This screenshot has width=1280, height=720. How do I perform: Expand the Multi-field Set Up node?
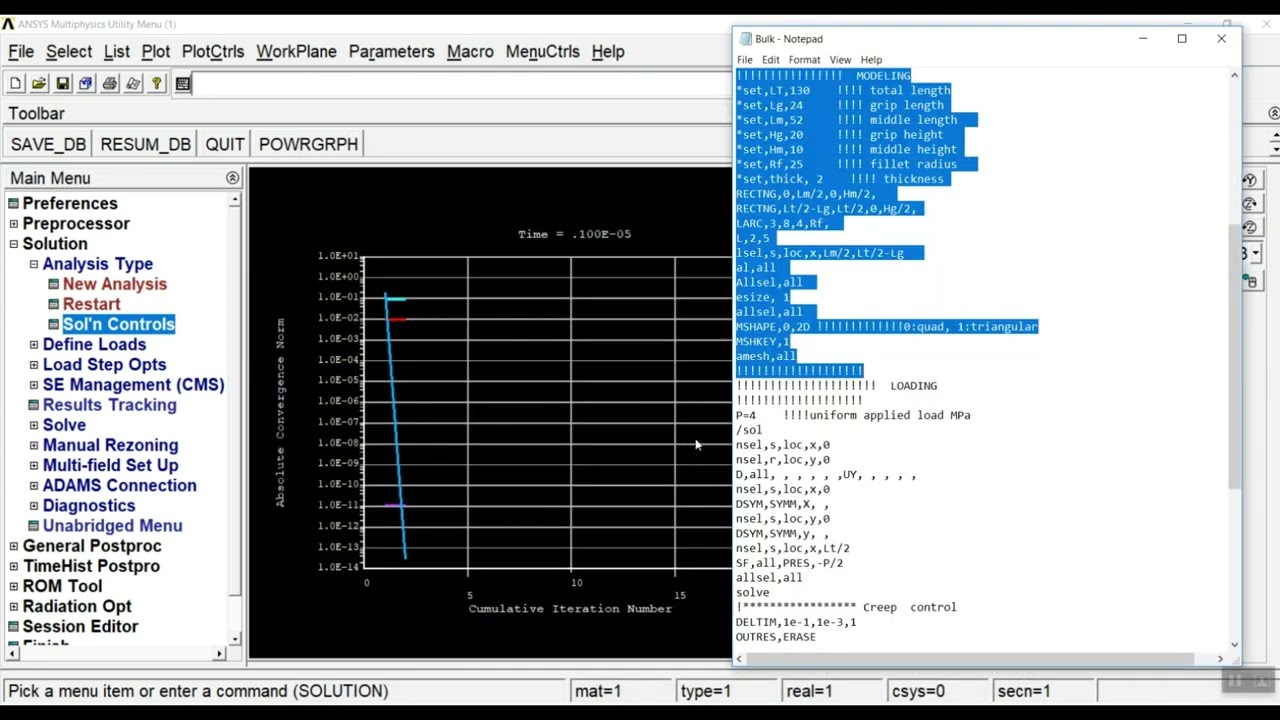click(34, 466)
